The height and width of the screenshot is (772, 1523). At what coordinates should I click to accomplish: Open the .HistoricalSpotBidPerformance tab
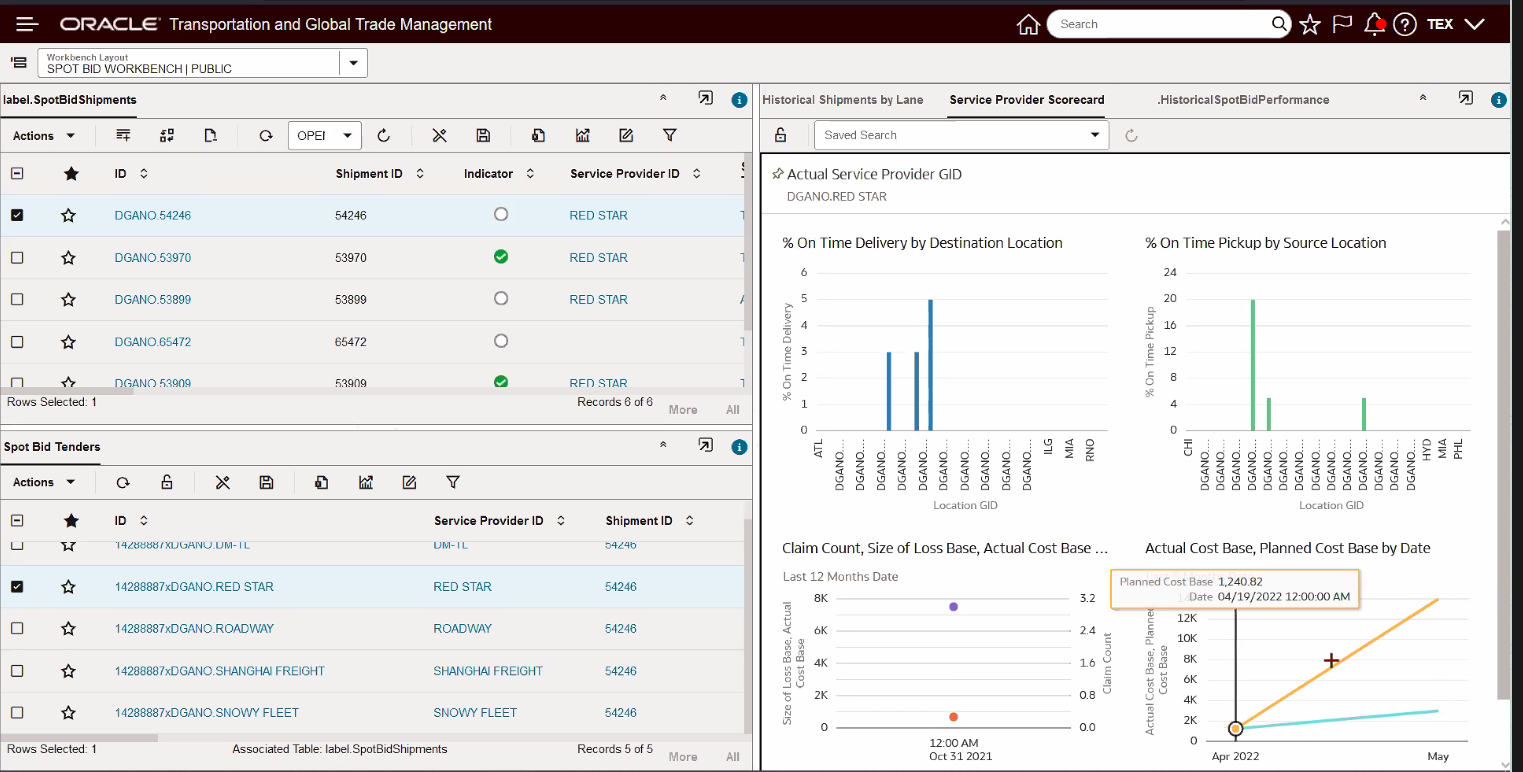point(1242,100)
